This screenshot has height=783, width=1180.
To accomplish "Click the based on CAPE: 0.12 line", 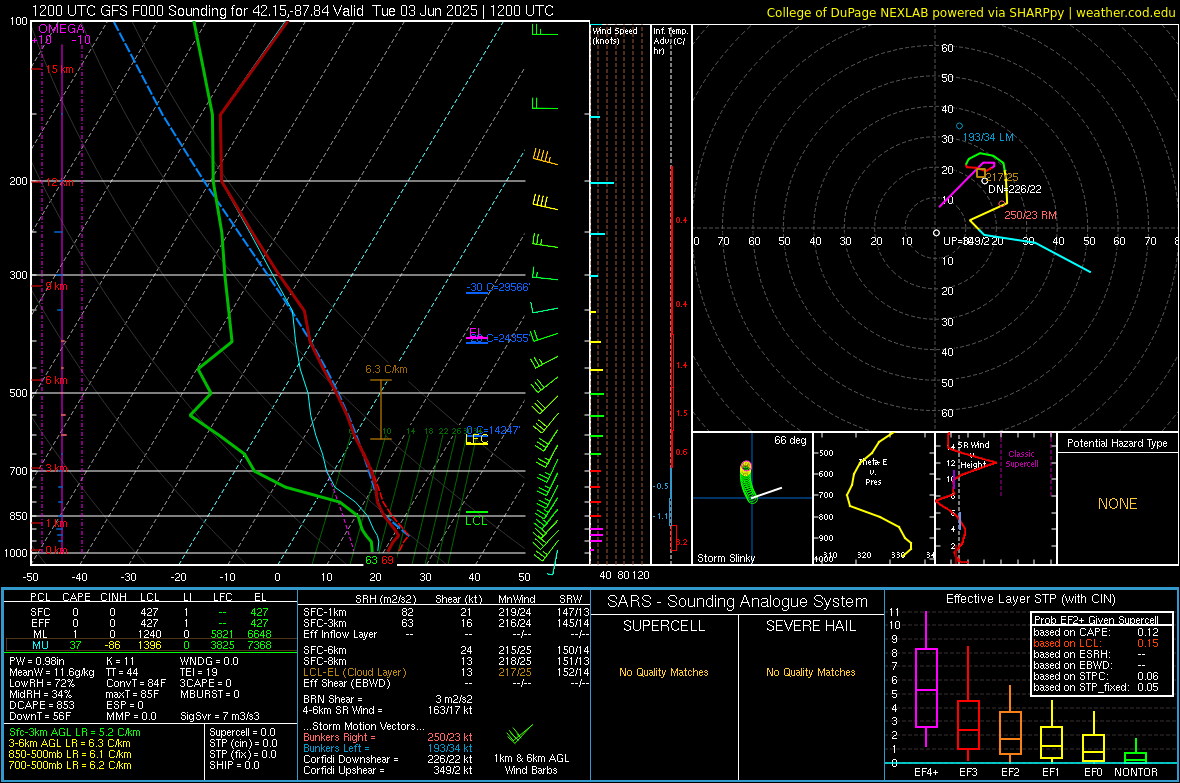I will pos(1096,632).
